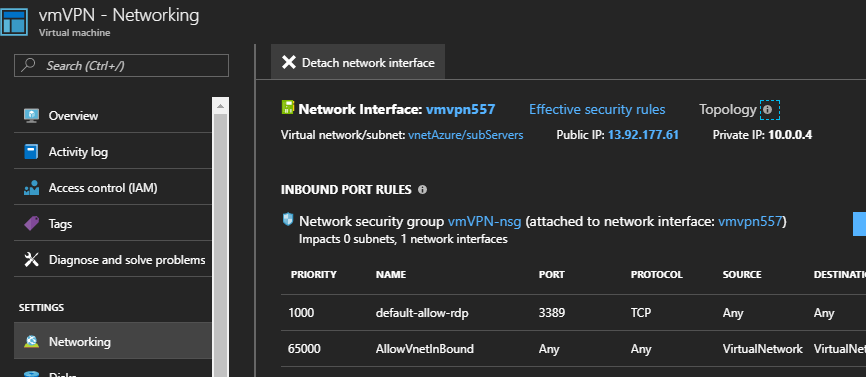Screen dimensions: 866x377
Task: Click the Any port cell of AllowVnetInBound
Action: pyautogui.click(x=549, y=349)
